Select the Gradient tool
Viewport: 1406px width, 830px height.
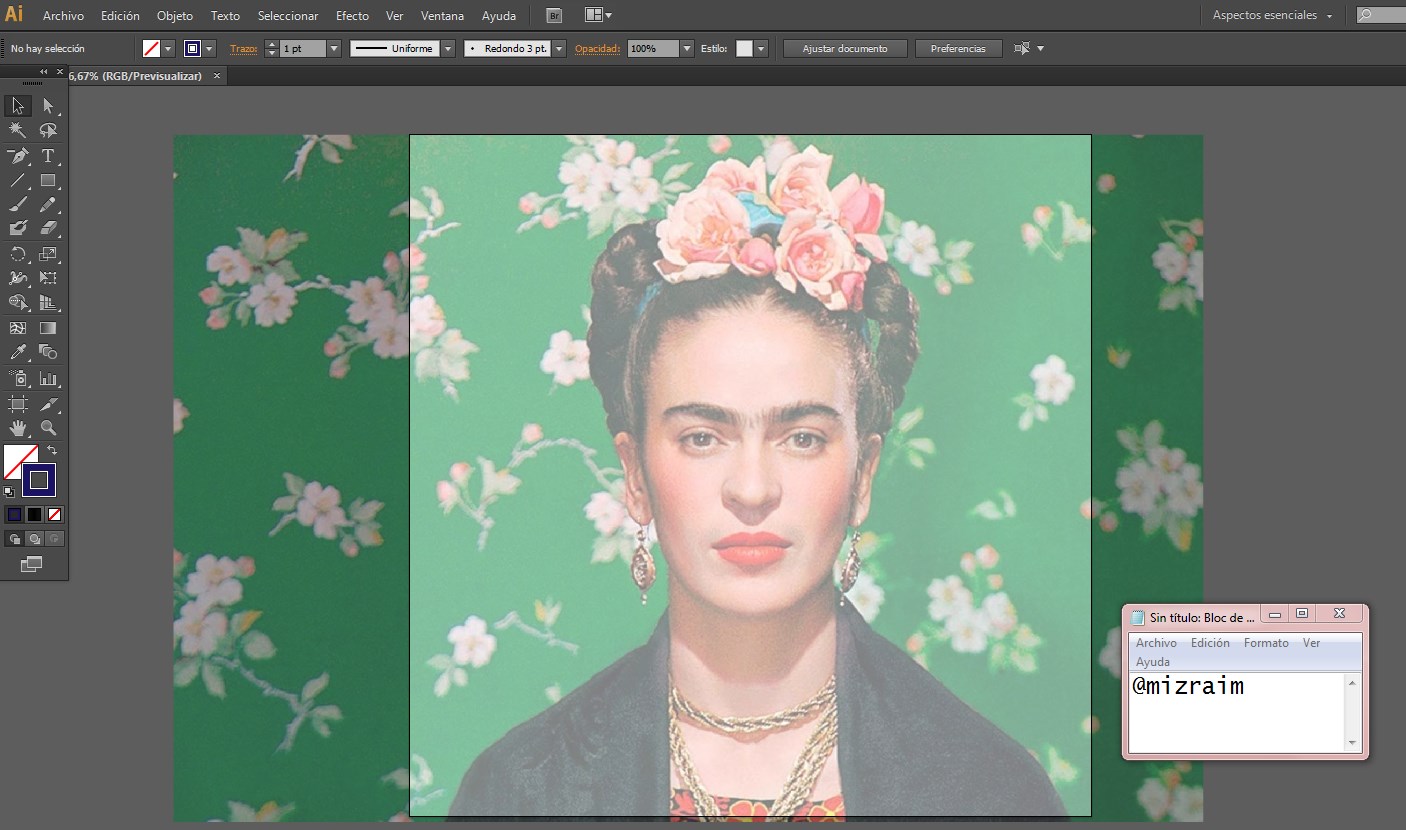tap(48, 328)
